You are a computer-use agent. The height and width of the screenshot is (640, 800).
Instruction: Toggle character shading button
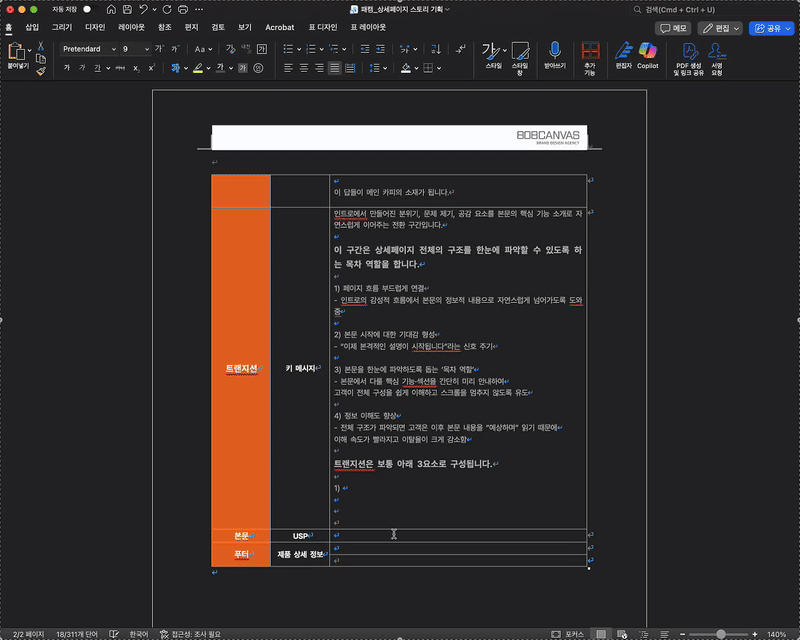pyautogui.click(x=243, y=68)
